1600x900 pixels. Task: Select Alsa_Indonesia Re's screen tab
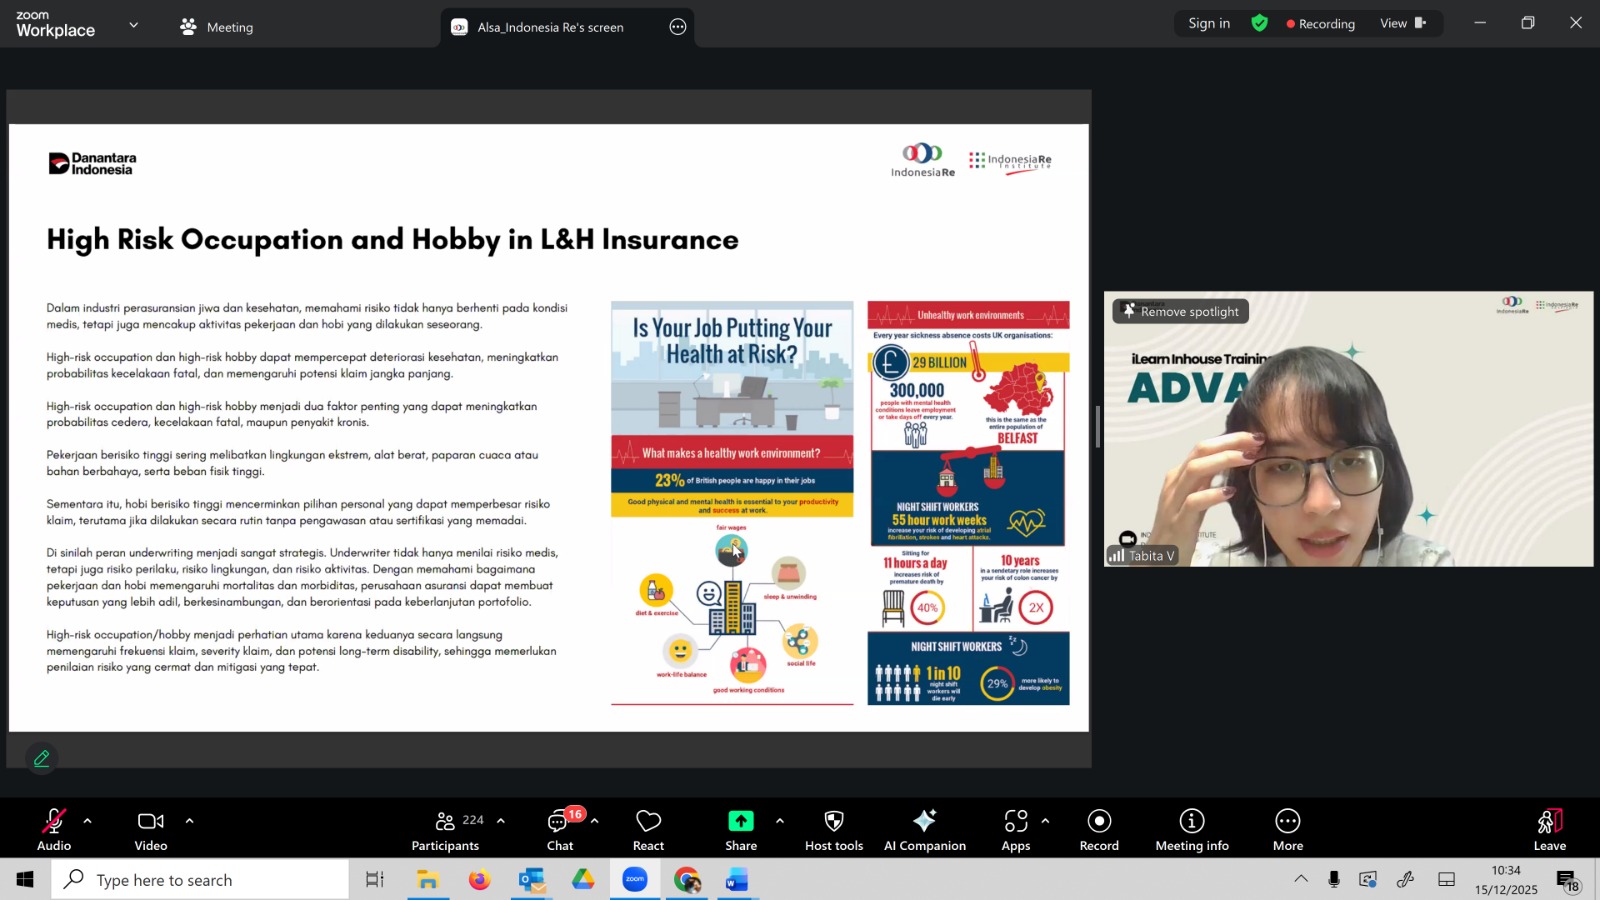pyautogui.click(x=550, y=27)
